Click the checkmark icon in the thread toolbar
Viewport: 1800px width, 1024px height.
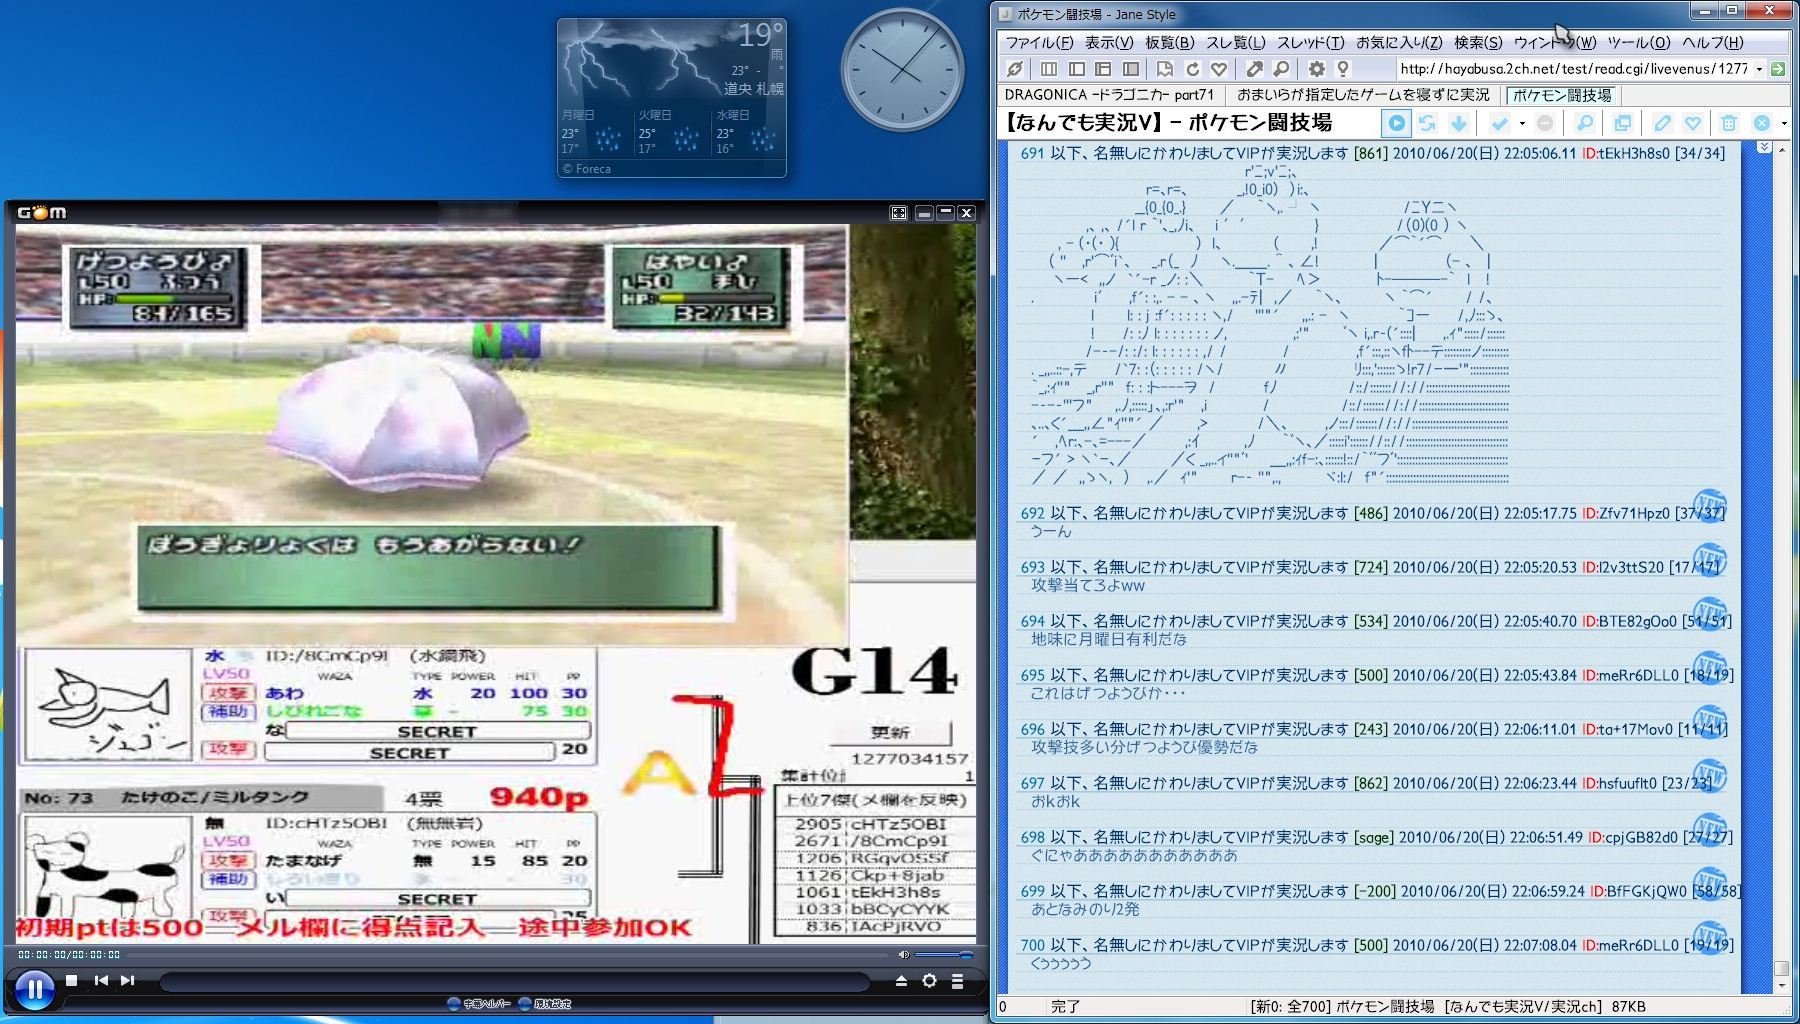click(x=1499, y=123)
